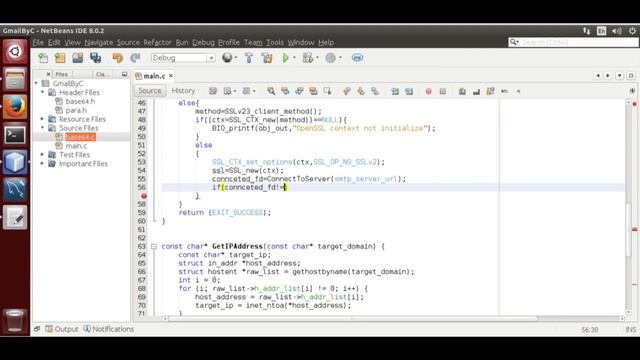Toggle the Shift Line Left editor icon
Image resolution: width=640 pixels, height=360 pixels.
tap(395, 91)
